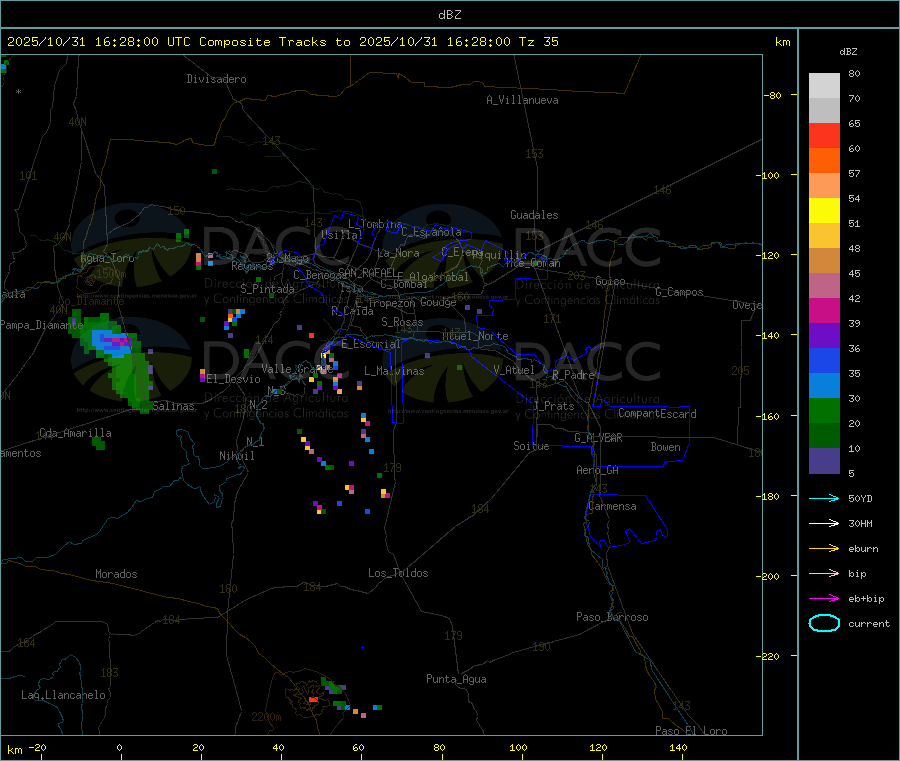Click the 'A_Villanueva' map label

point(522,100)
